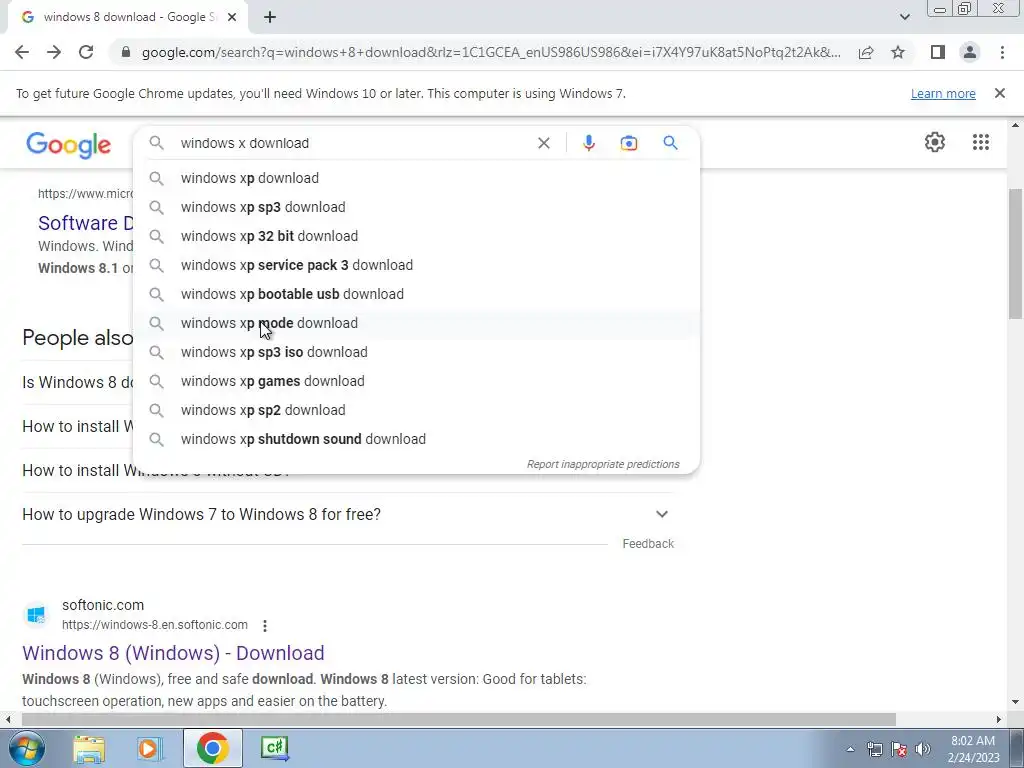Dismiss the Chrome update notice bar
Image resolution: width=1024 pixels, height=768 pixels.
click(1000, 93)
